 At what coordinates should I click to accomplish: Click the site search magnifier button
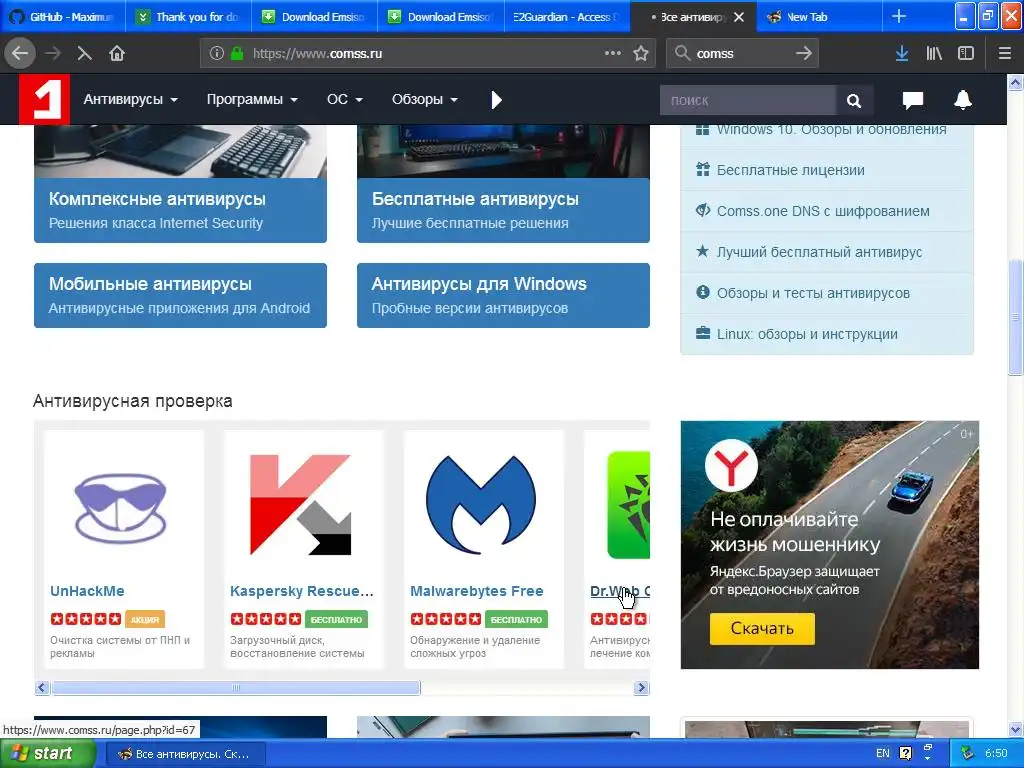pos(854,101)
